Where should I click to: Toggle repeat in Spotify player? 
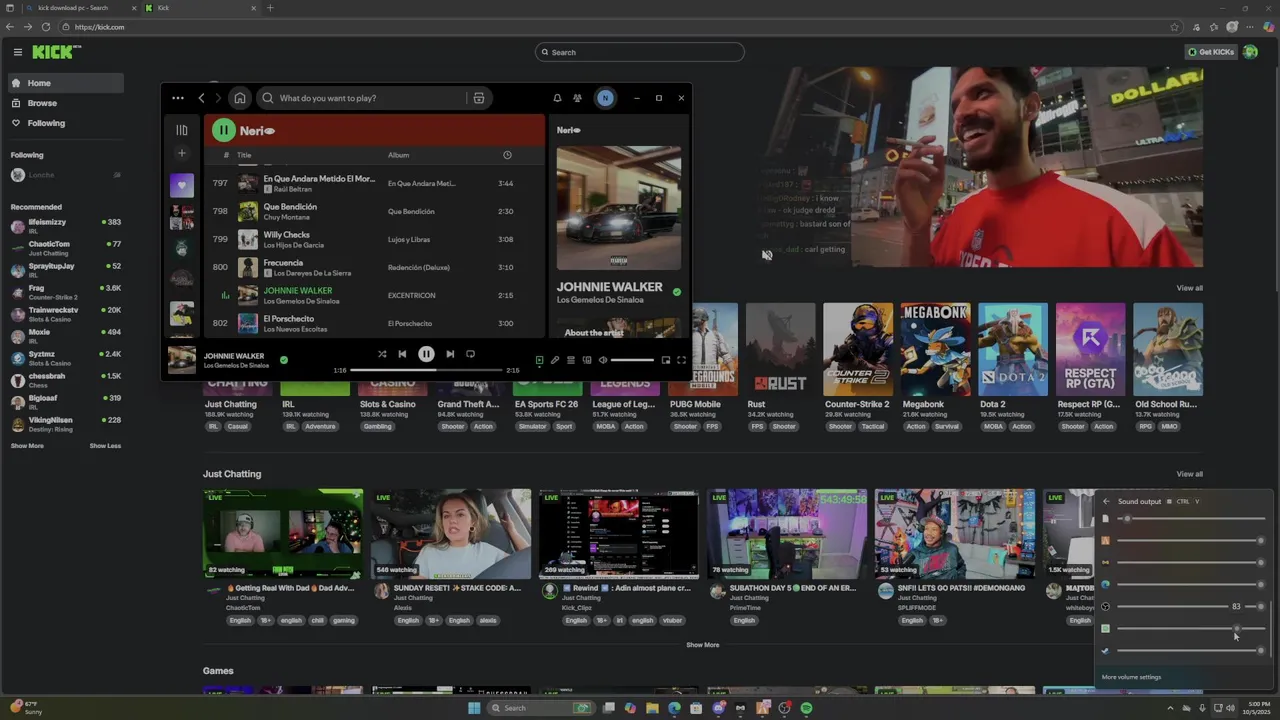470,354
